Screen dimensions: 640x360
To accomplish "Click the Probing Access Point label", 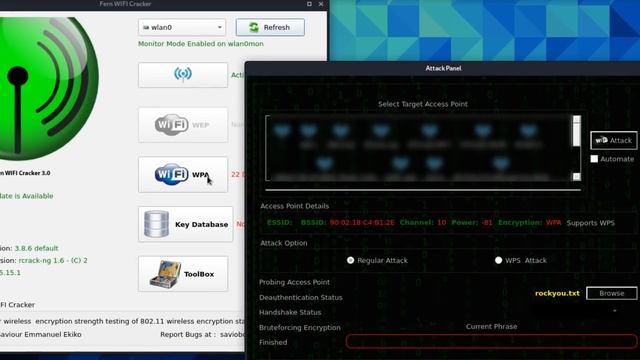I will (x=294, y=282).
